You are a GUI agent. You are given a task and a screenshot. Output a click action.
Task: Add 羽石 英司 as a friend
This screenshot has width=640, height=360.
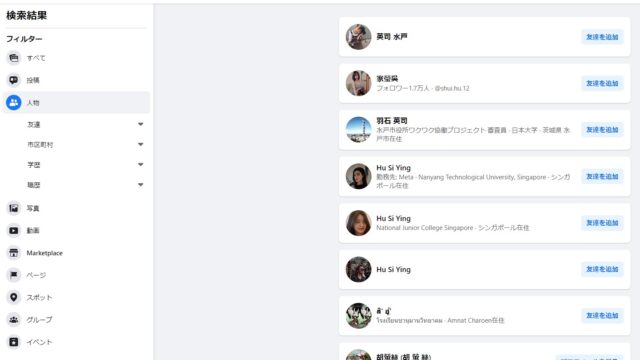[602, 130]
